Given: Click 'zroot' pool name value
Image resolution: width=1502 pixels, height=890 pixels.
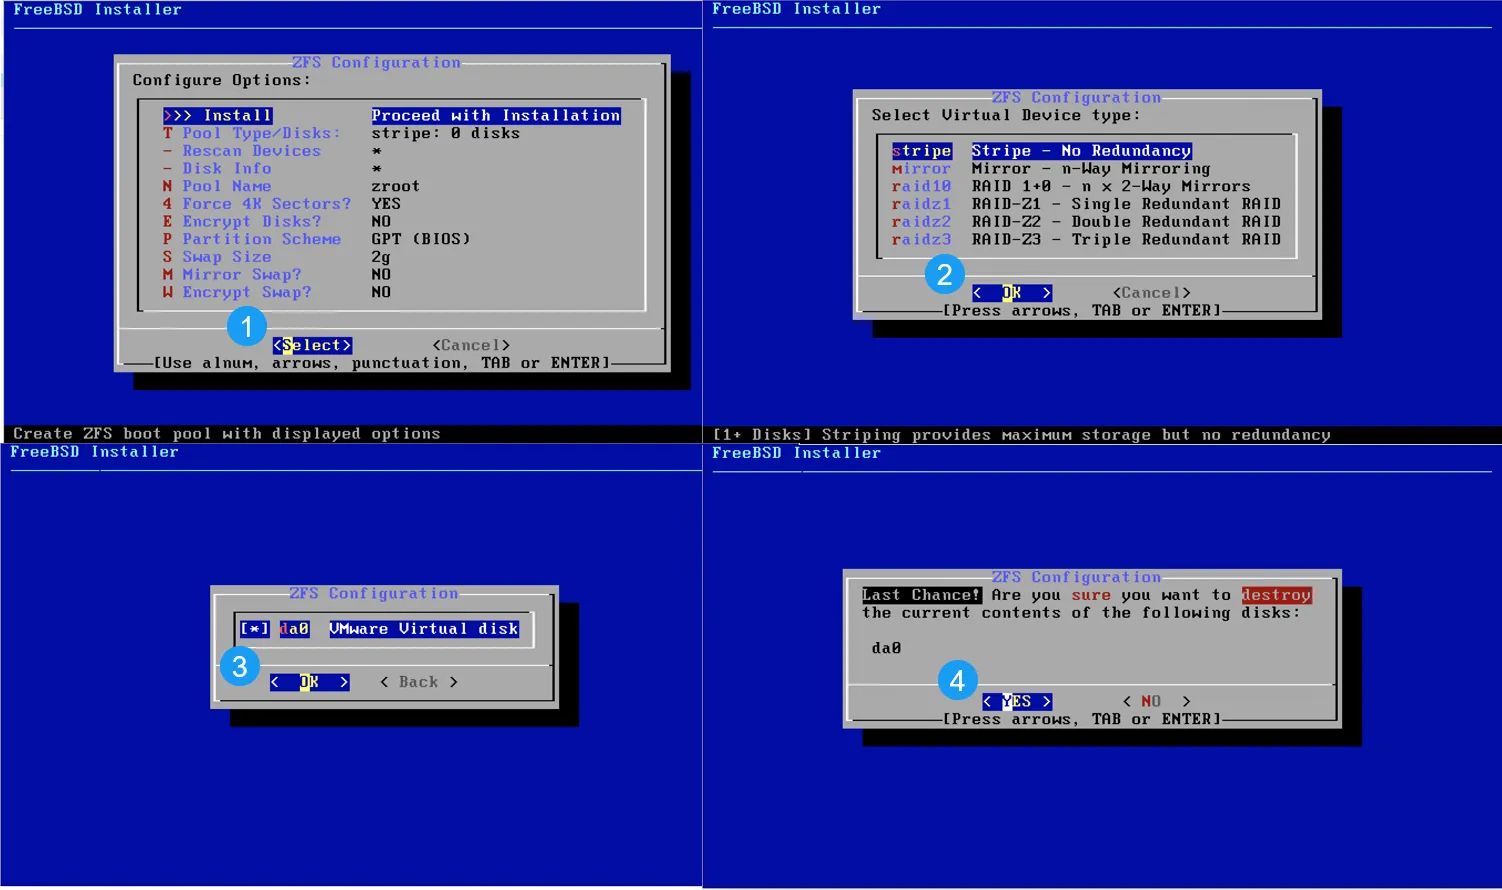Looking at the screenshot, I should click(396, 186).
